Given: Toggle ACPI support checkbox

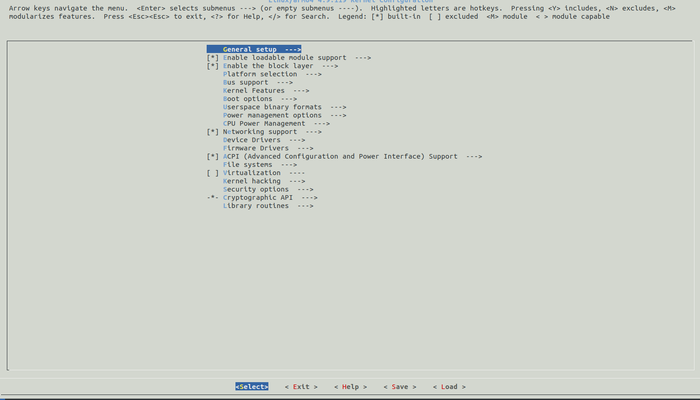Looking at the screenshot, I should pos(213,157).
